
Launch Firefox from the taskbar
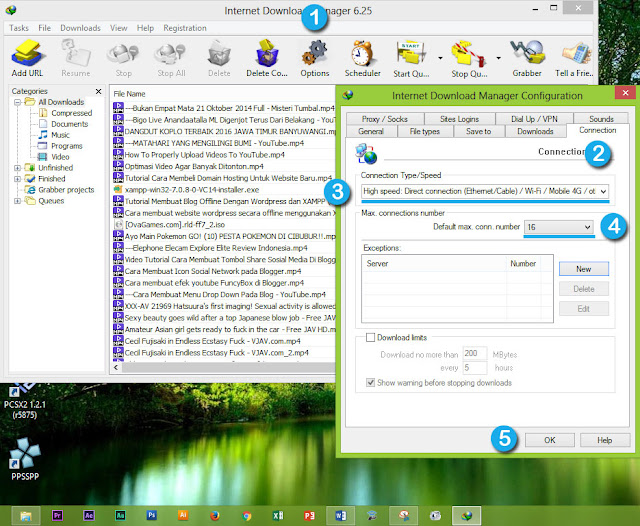[x=215, y=516]
